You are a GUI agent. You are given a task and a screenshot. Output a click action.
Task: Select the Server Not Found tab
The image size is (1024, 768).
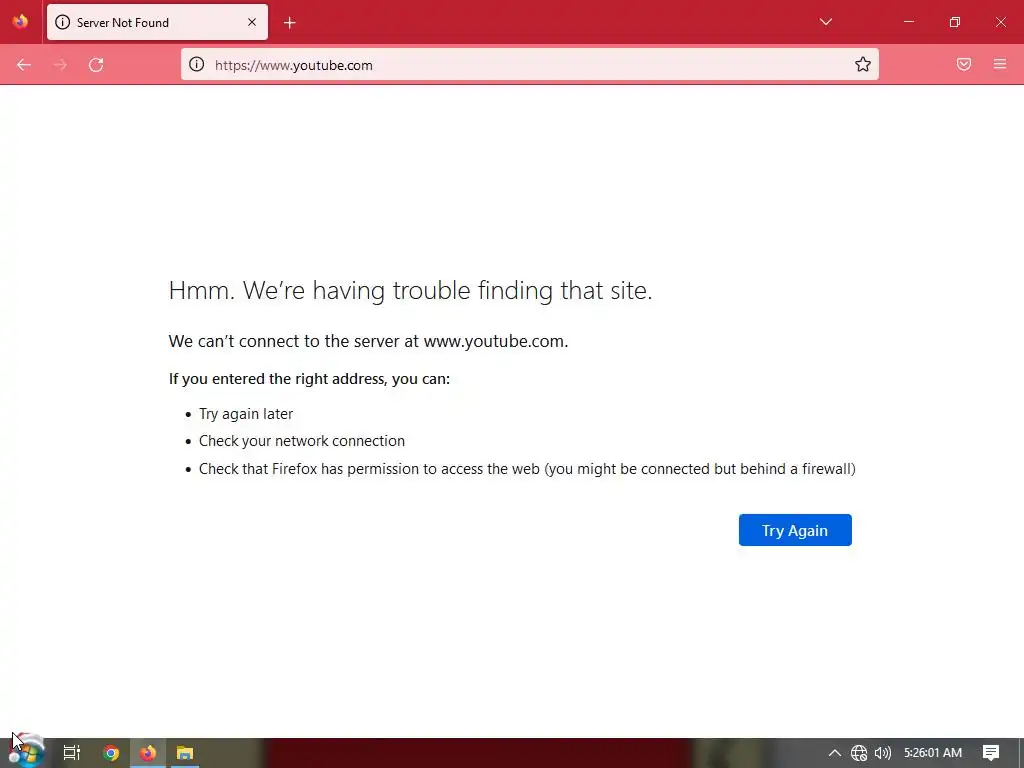157,22
